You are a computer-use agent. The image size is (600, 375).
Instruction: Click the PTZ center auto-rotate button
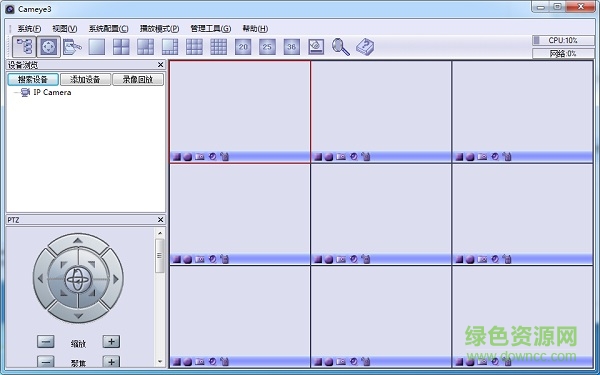[78, 279]
